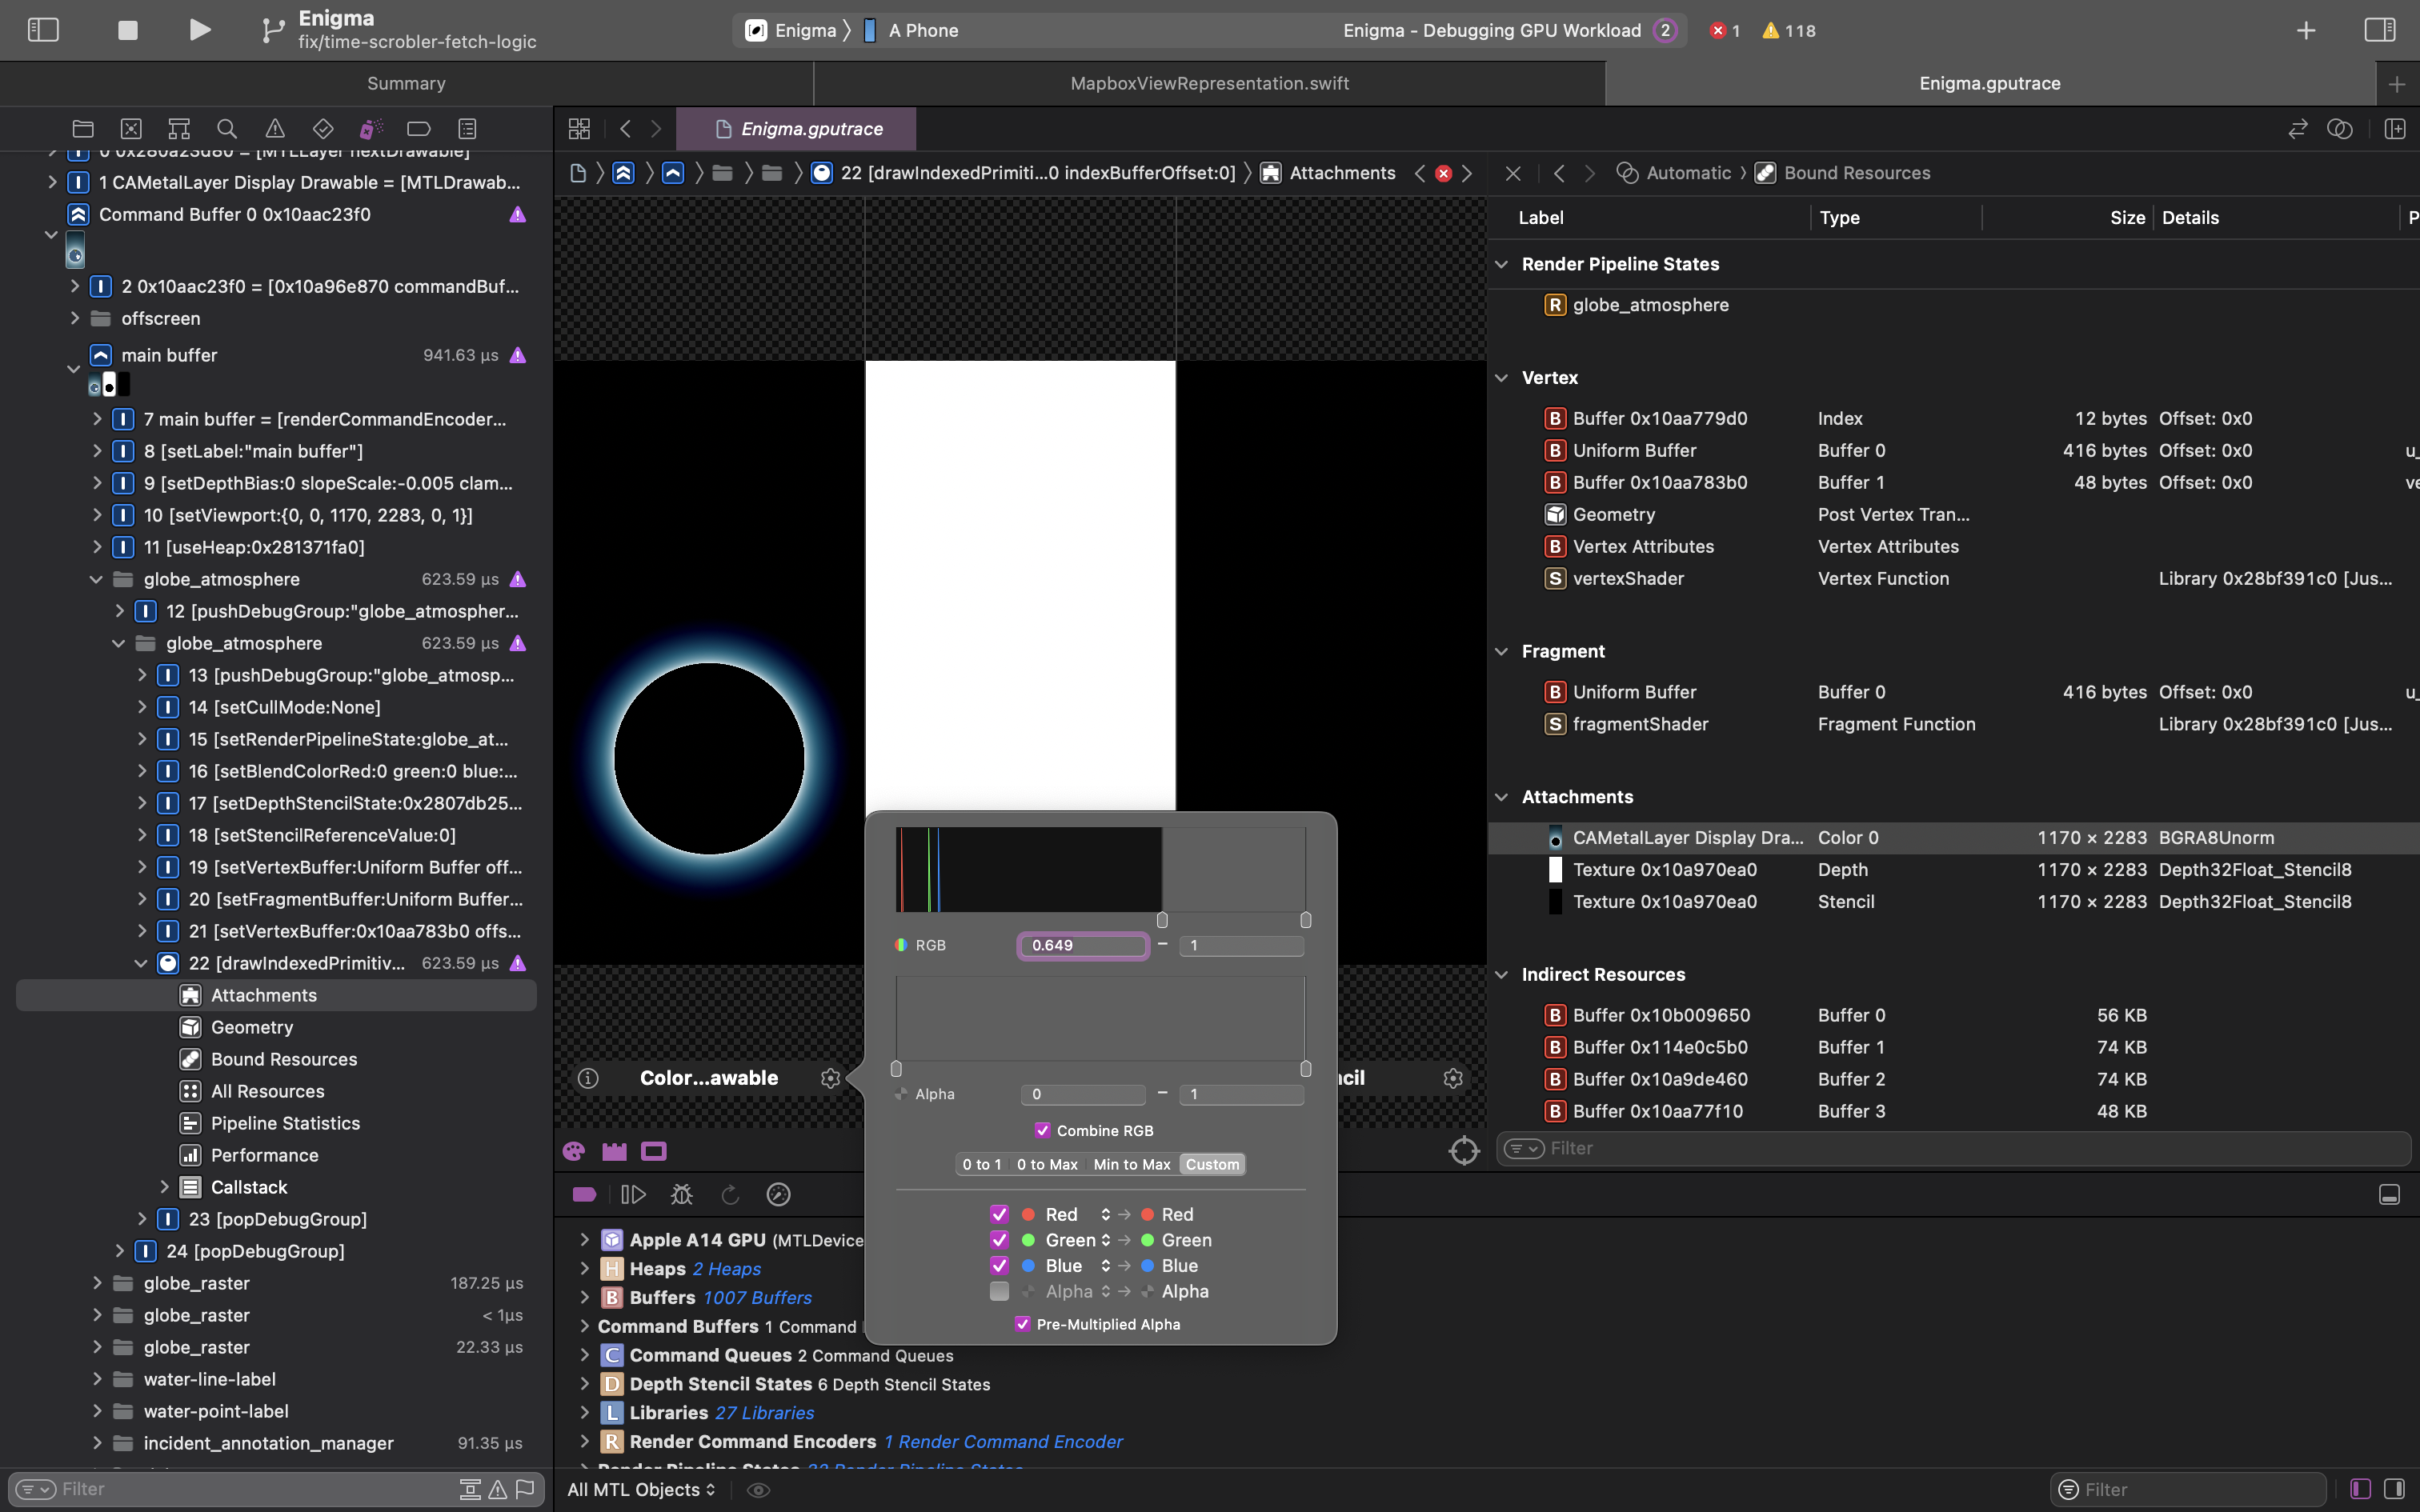Click the RGB minimum histogram slider handle
The width and height of the screenshot is (2420, 1512).
coord(1162,920)
